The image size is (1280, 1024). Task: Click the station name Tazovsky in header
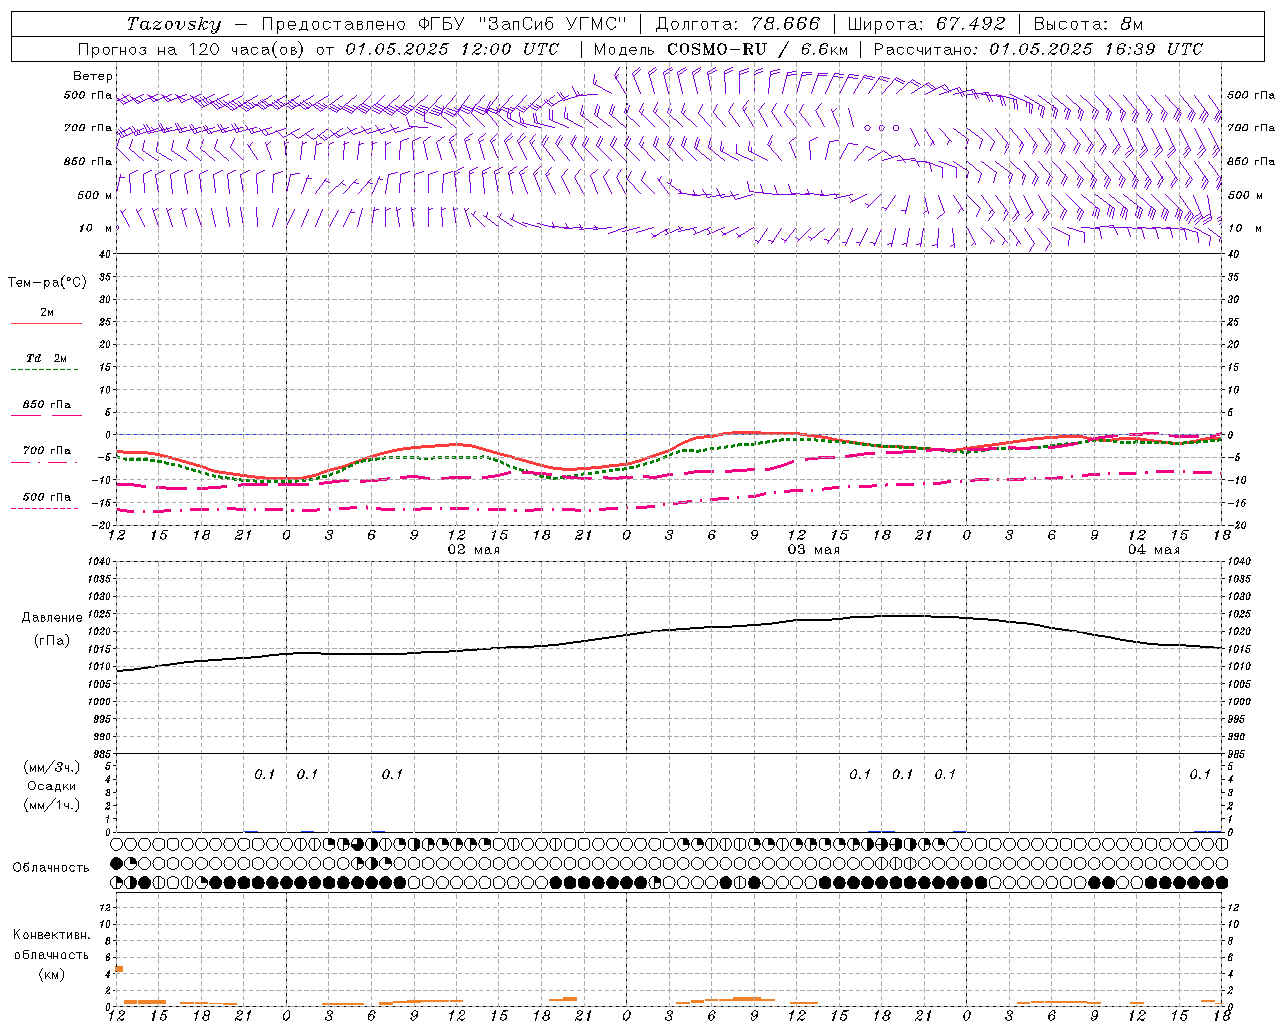pos(173,24)
